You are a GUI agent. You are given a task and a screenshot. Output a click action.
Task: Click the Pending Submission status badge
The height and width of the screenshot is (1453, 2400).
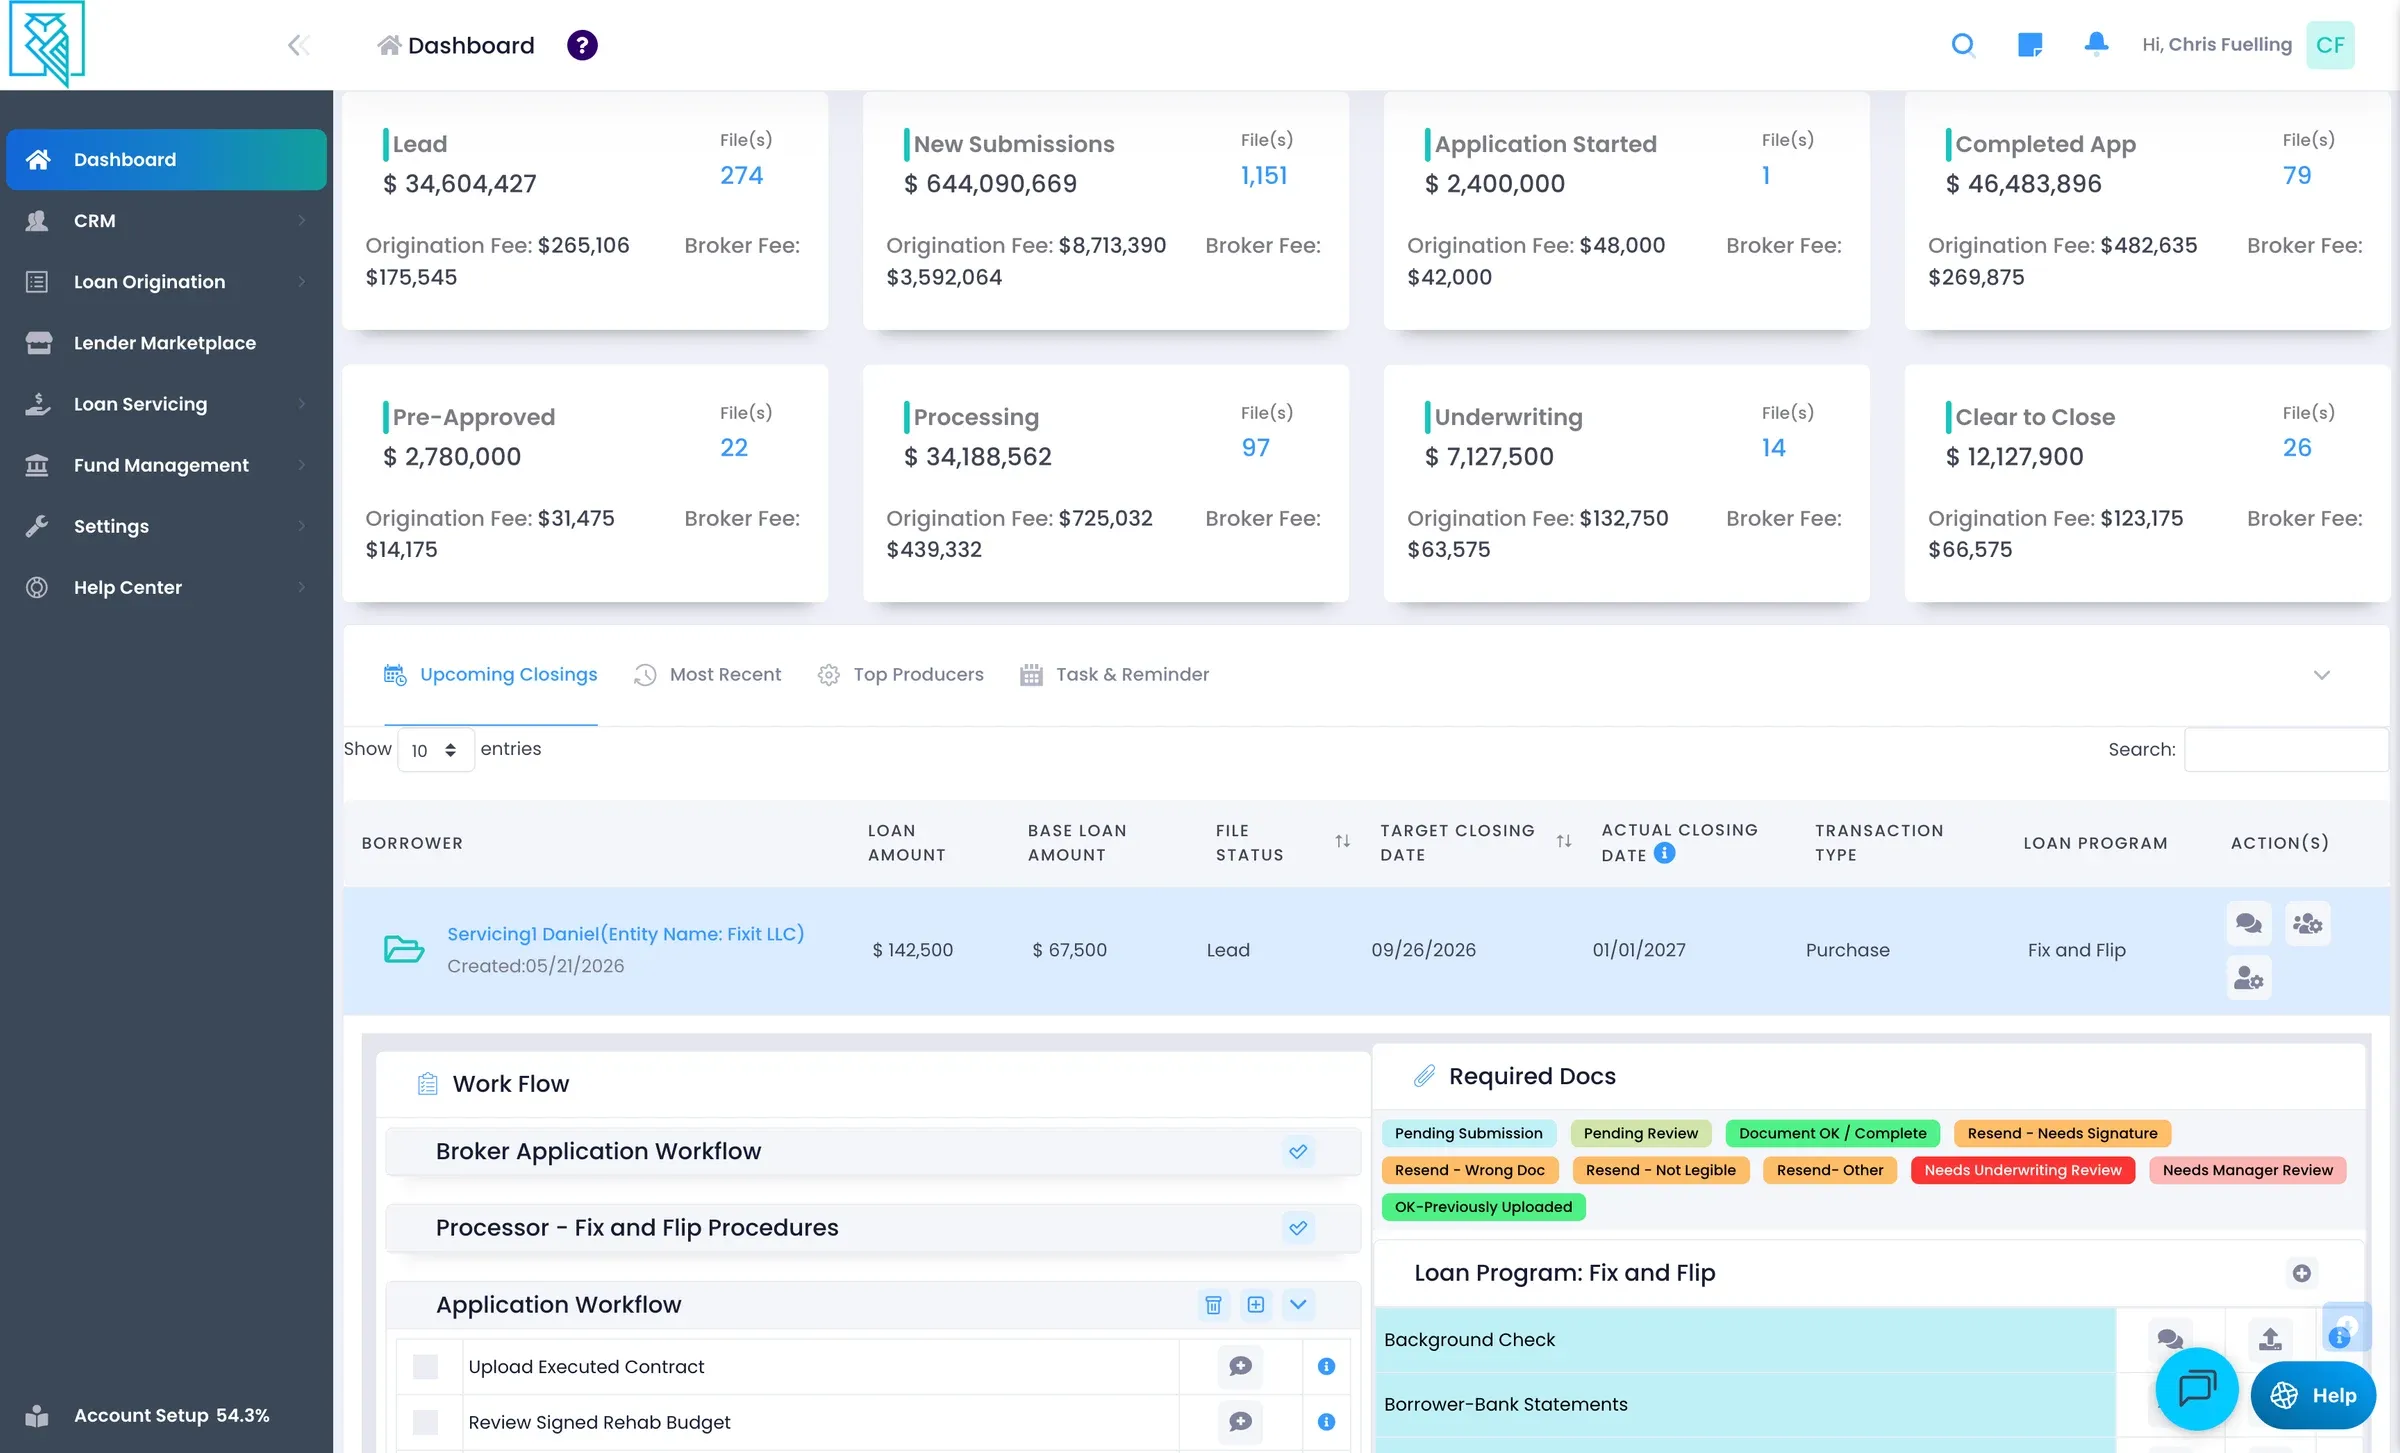tap(1468, 1134)
